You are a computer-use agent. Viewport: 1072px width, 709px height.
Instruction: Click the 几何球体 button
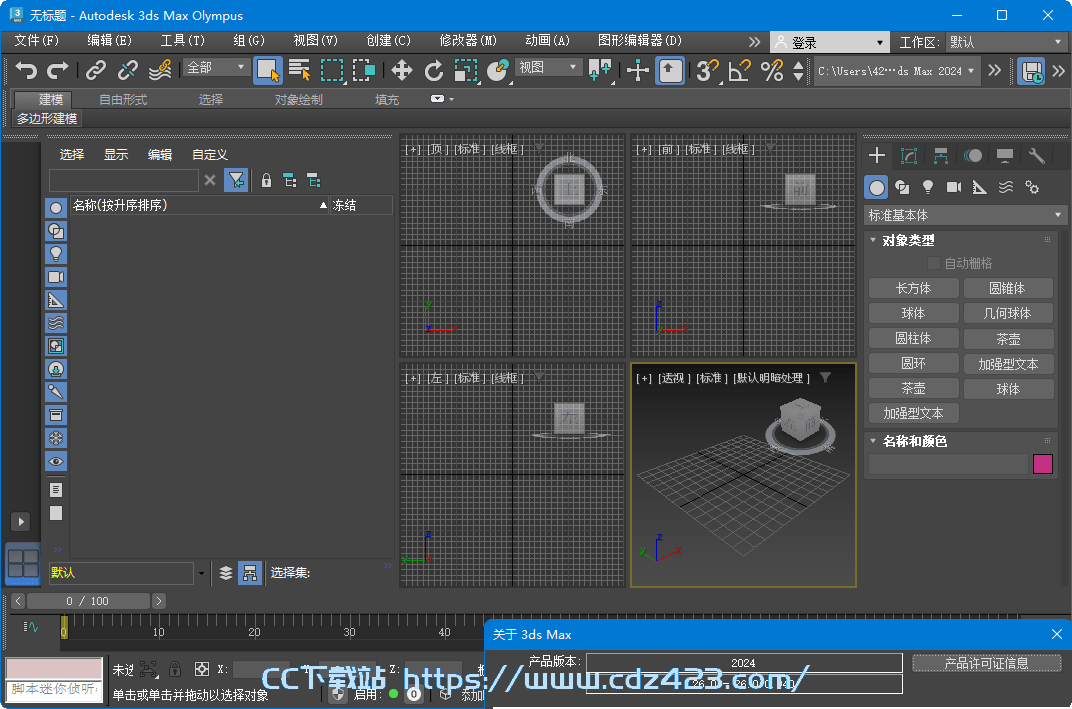click(1008, 314)
